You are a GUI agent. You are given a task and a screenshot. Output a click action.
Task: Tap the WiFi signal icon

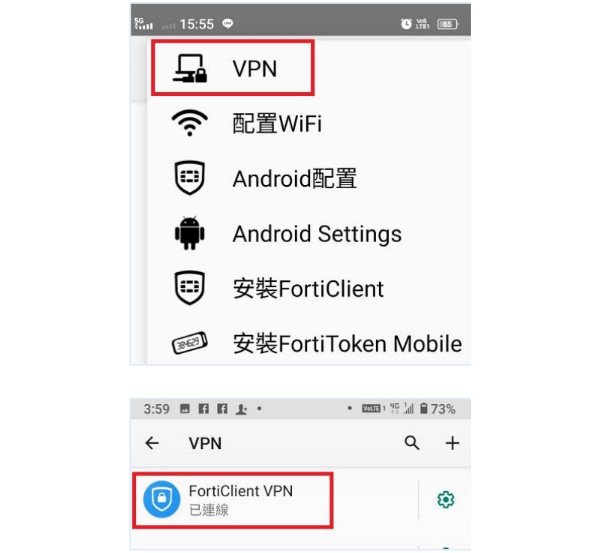click(190, 123)
